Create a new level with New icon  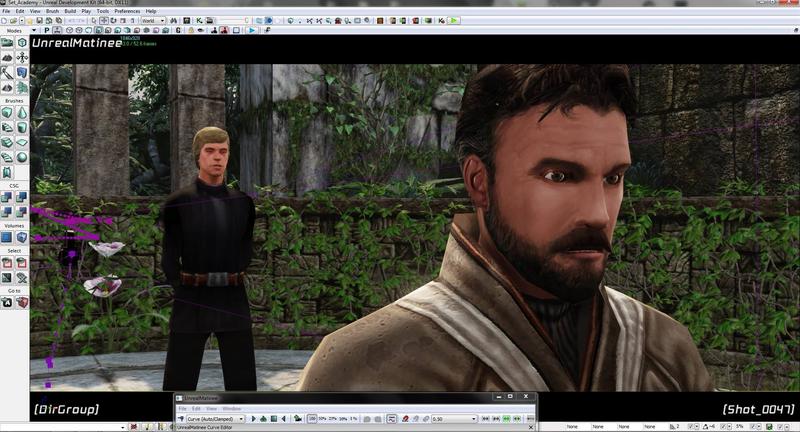pyautogui.click(x=4, y=20)
